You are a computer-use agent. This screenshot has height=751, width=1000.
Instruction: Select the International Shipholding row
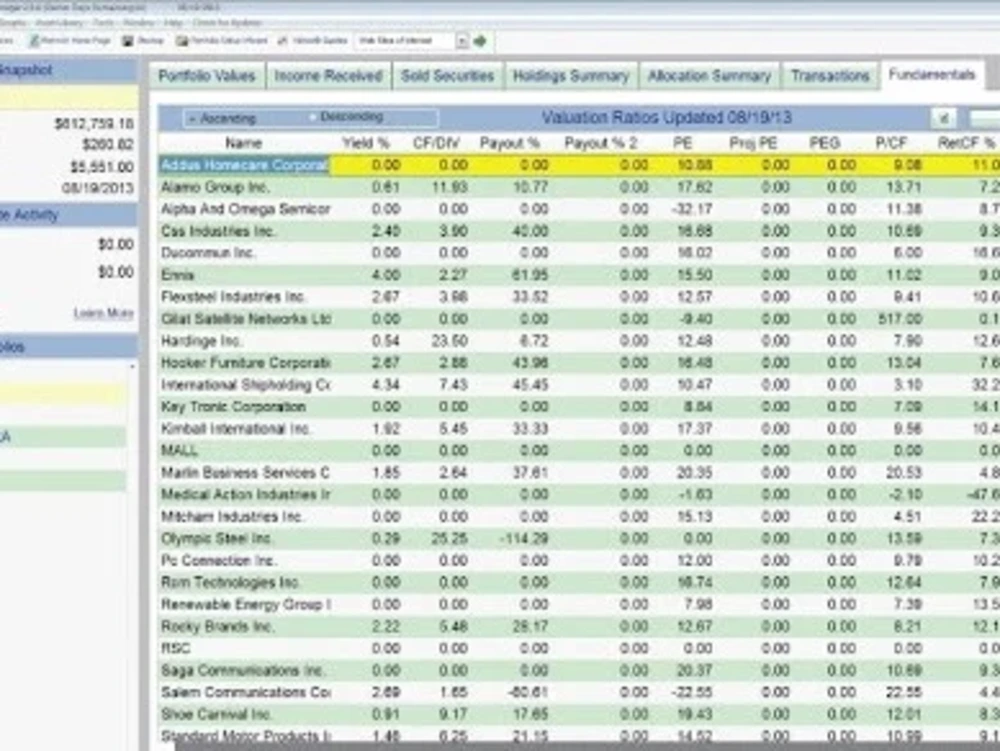(x=579, y=385)
